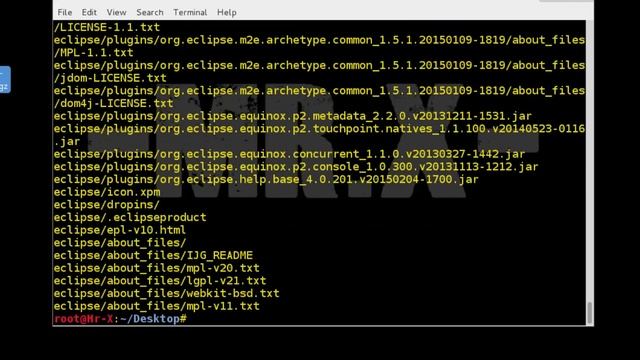Click the equinox.p2.touchpoint.natives line

[319, 129]
